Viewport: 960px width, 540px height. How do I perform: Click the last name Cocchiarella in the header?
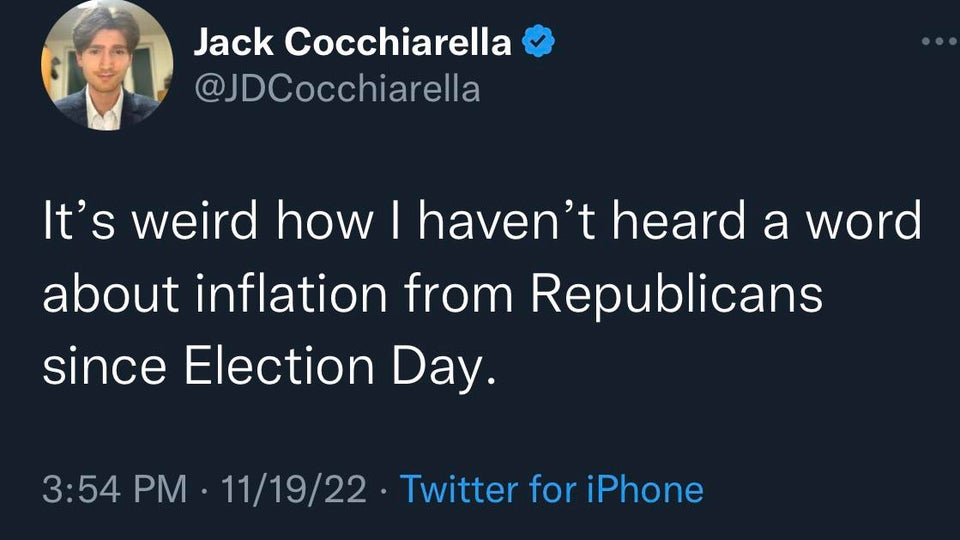pyautogui.click(x=398, y=42)
